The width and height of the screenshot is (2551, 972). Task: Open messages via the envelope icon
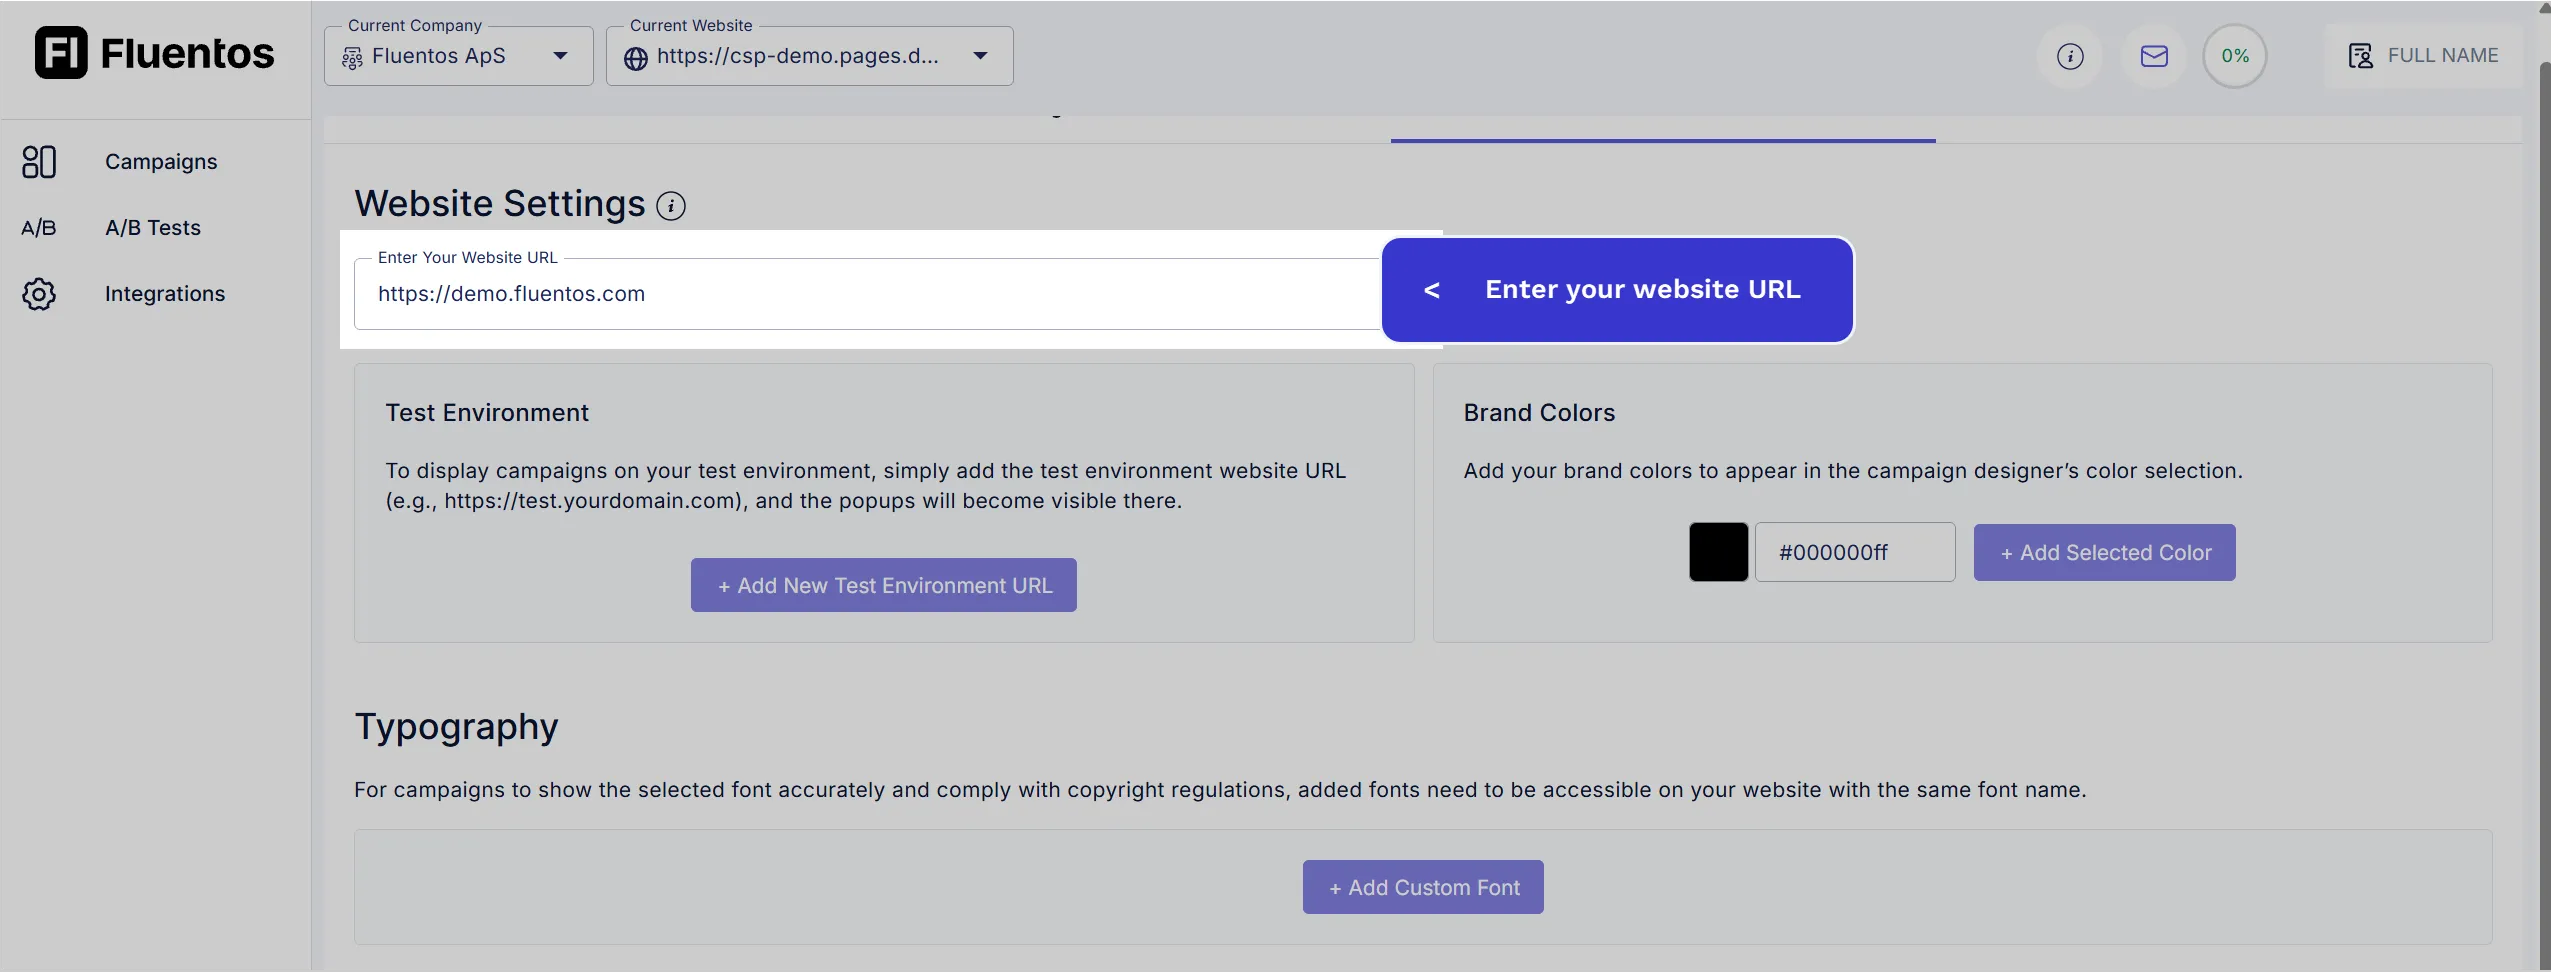point(2154,56)
